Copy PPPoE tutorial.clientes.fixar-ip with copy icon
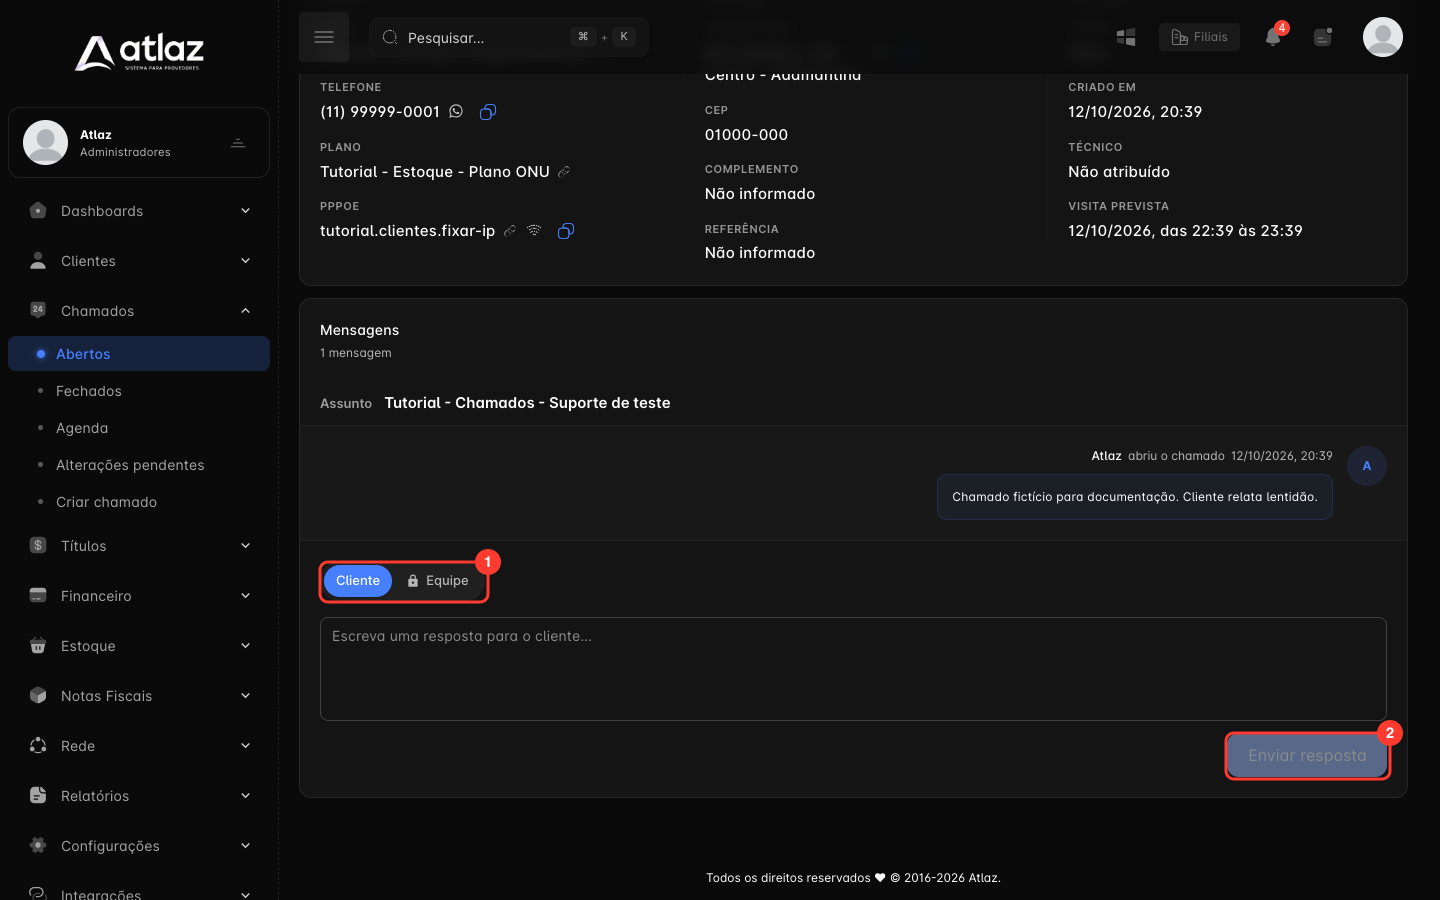1440x900 pixels. coord(566,231)
